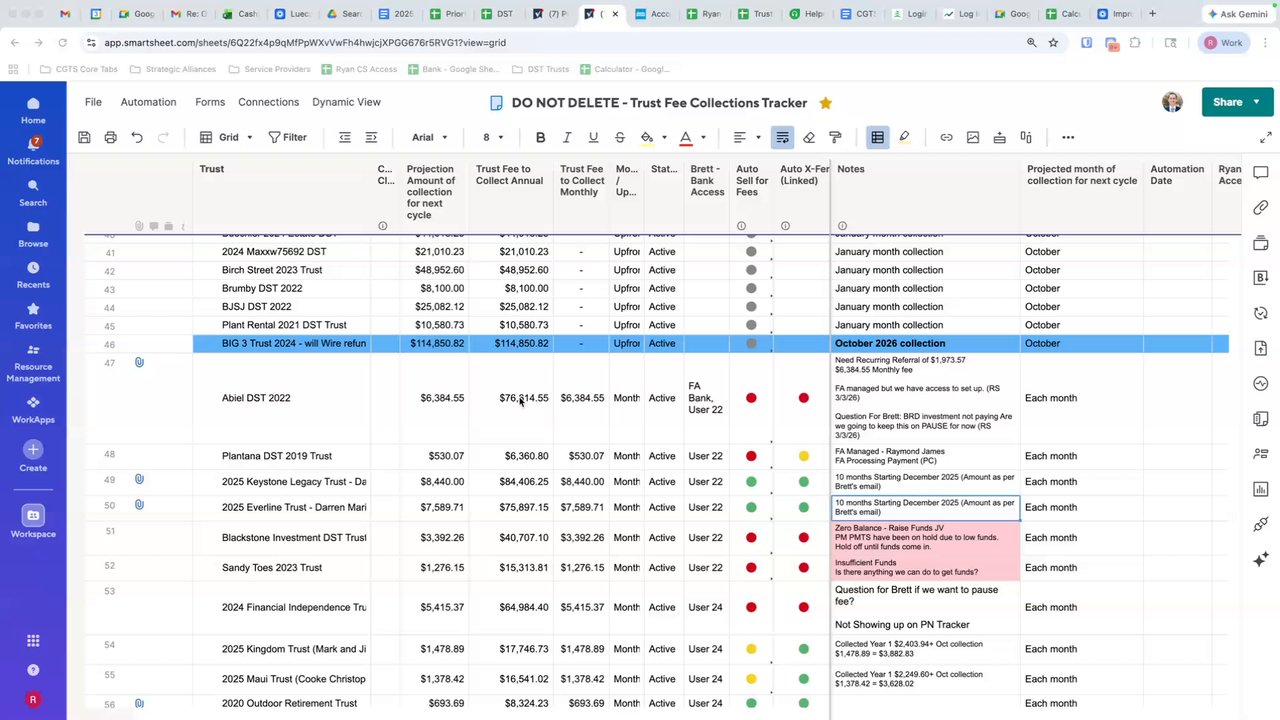
Task: Toggle bold formatting
Action: click(x=540, y=137)
